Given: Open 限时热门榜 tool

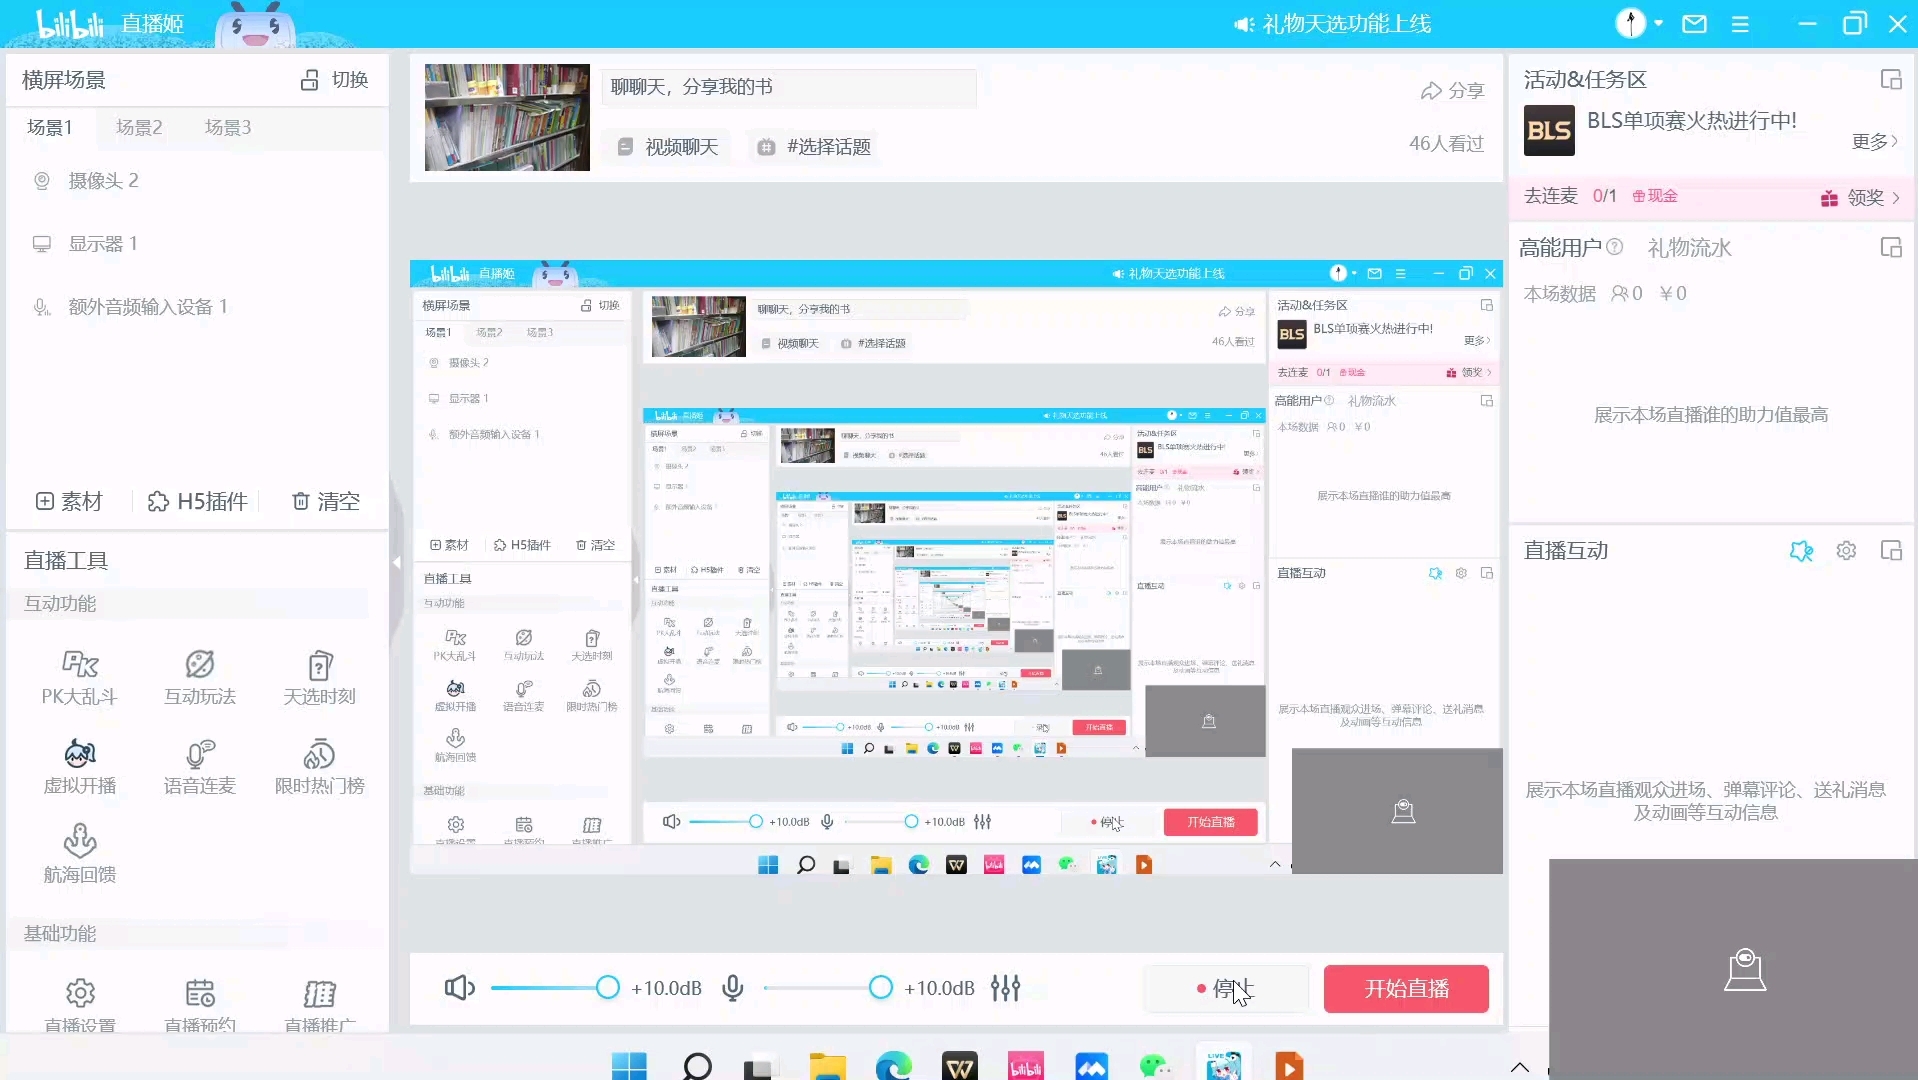Looking at the screenshot, I should (319, 766).
